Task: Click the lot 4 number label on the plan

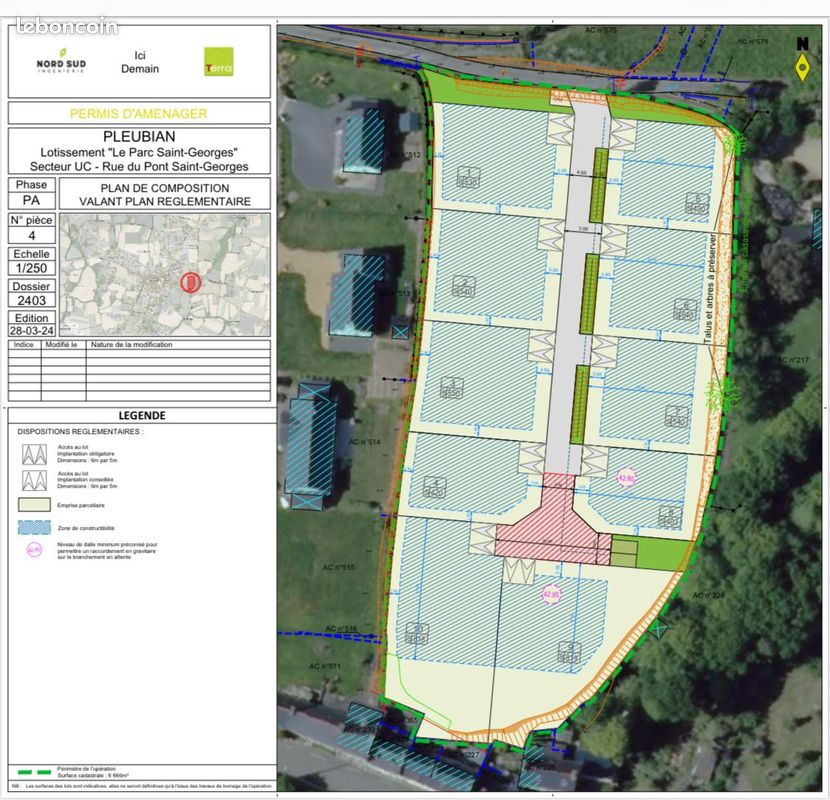Action: pyautogui.click(x=435, y=487)
